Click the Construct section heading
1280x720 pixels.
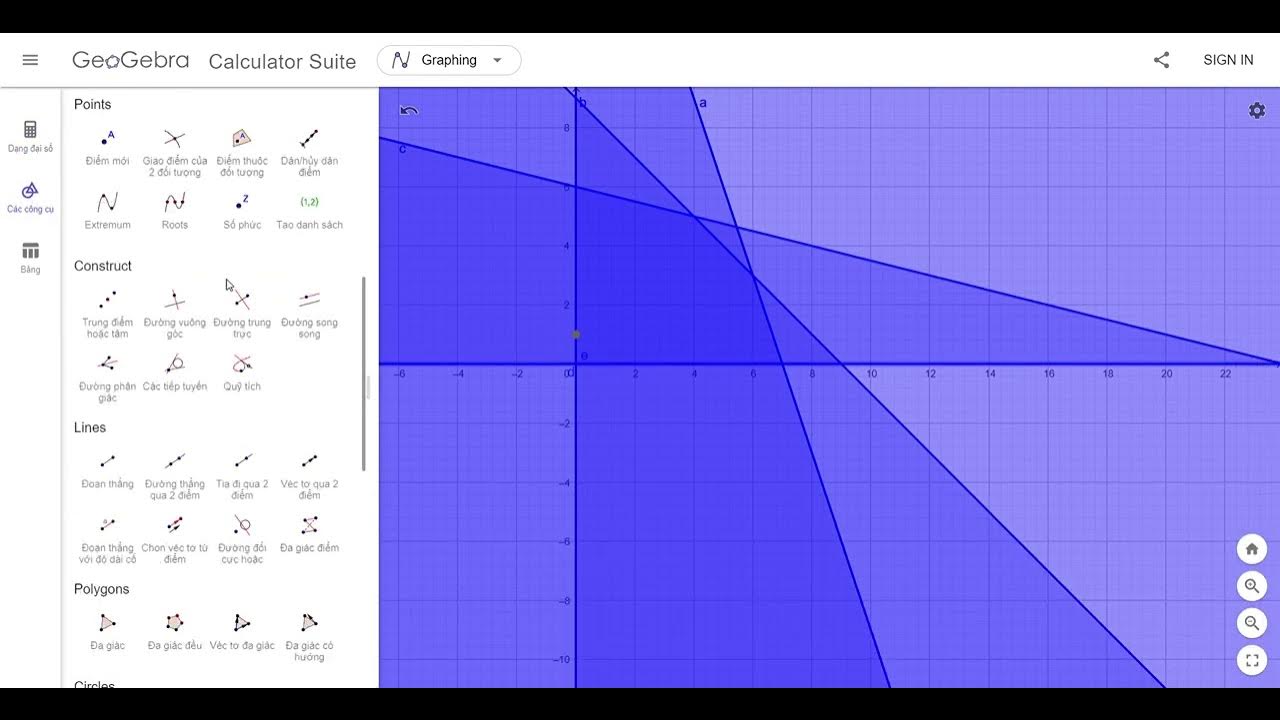pyautogui.click(x=103, y=266)
